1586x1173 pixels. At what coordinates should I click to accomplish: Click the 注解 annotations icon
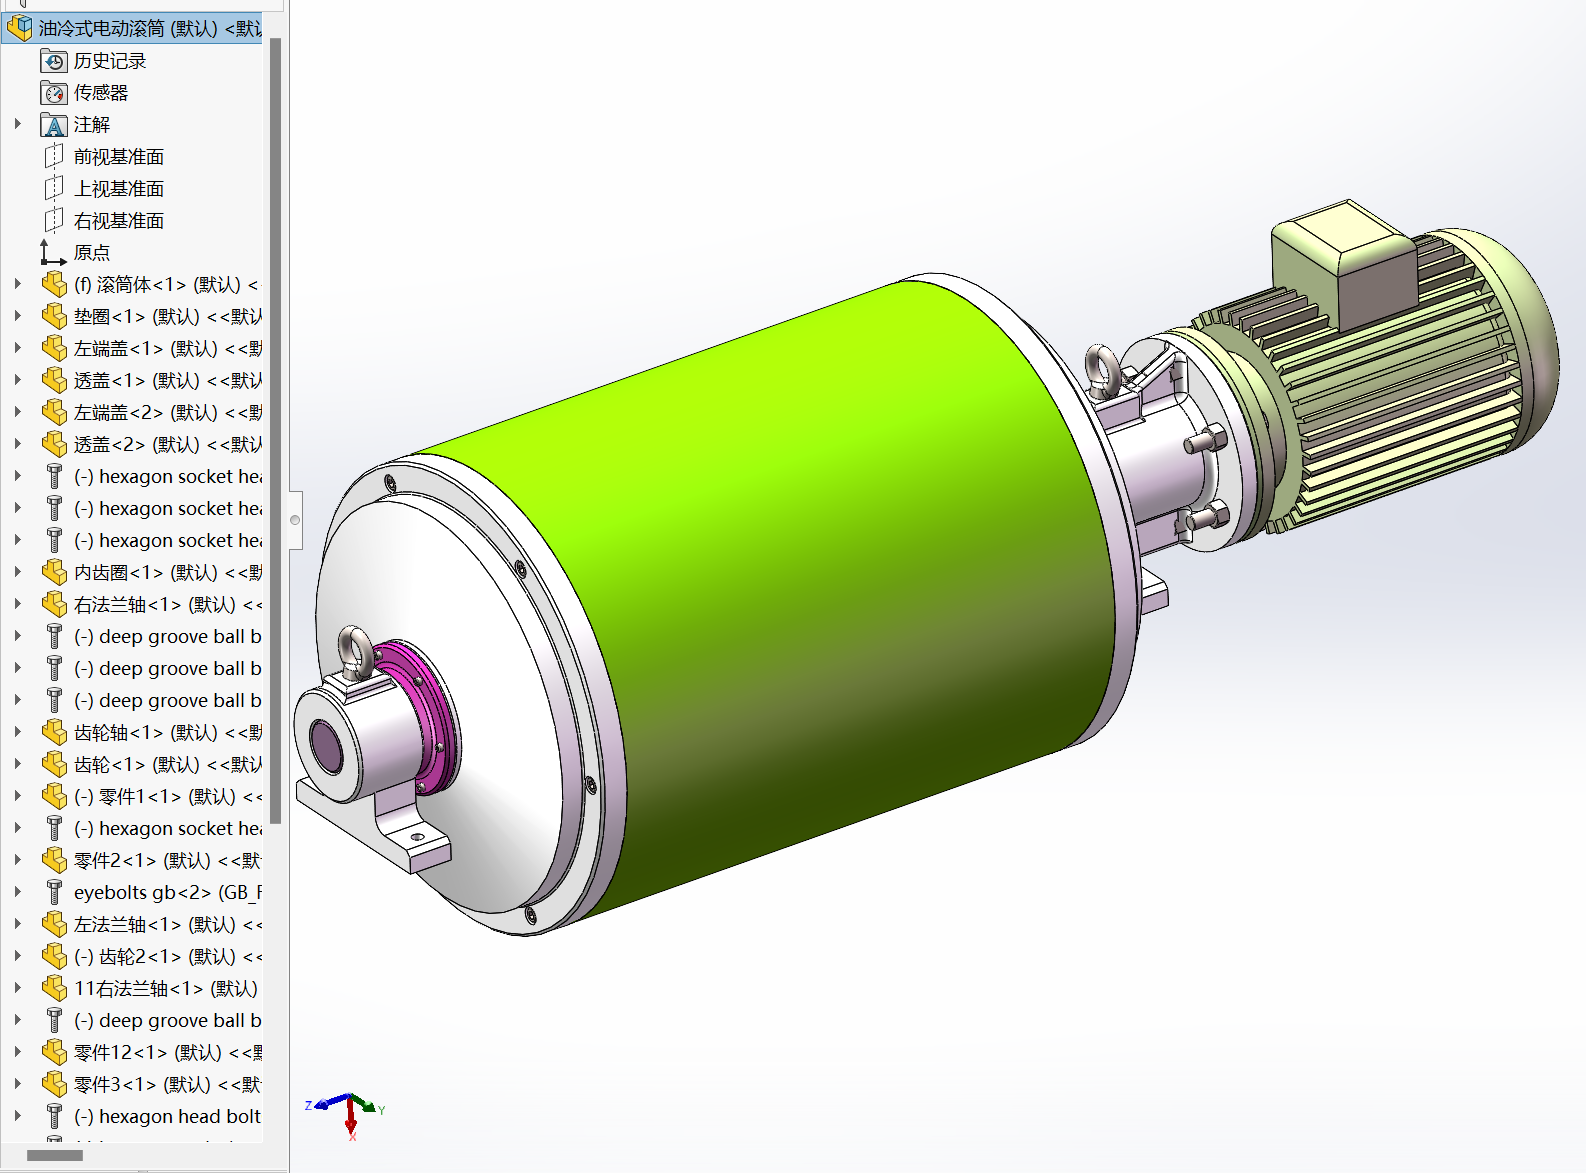pyautogui.click(x=54, y=125)
